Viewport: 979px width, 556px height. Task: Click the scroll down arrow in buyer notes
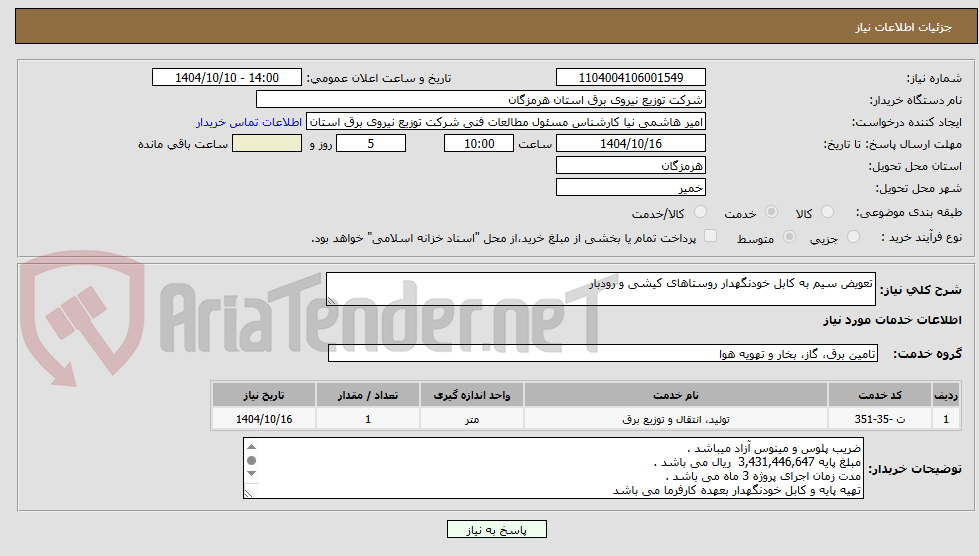252,474
